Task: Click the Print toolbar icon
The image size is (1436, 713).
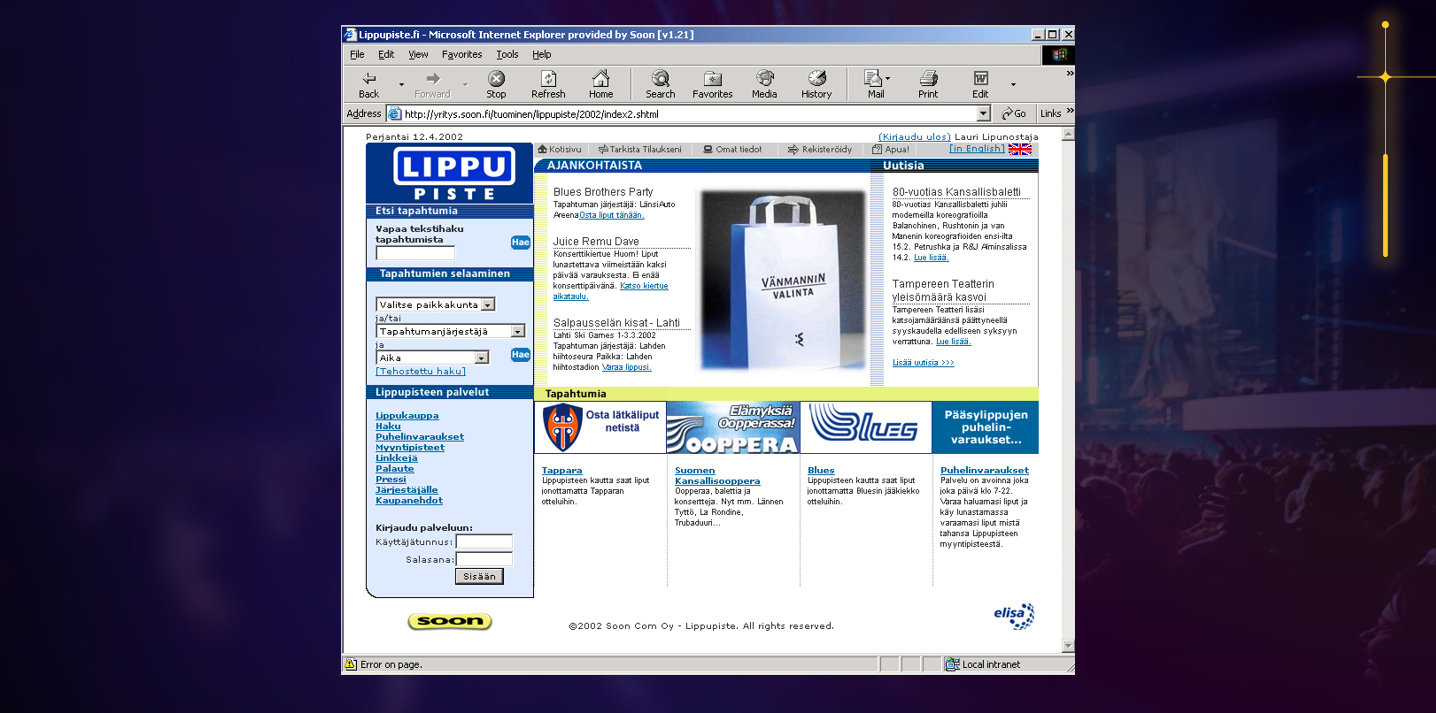Action: coord(928,84)
